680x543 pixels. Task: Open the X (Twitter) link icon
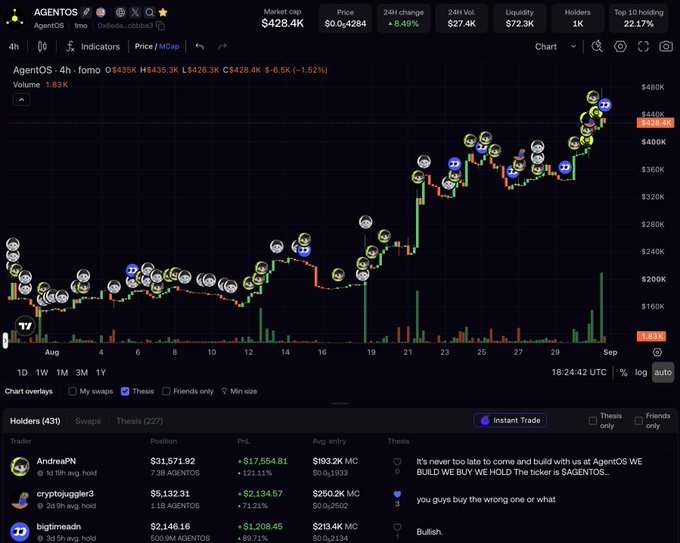(x=135, y=12)
